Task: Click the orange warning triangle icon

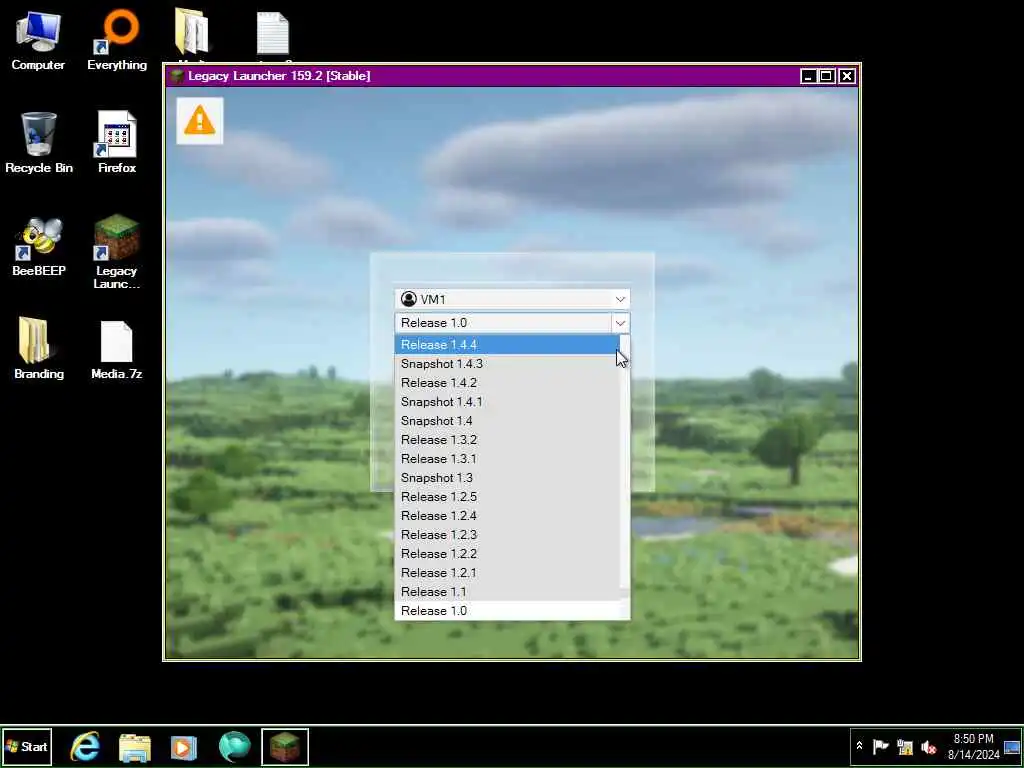Action: pos(200,121)
